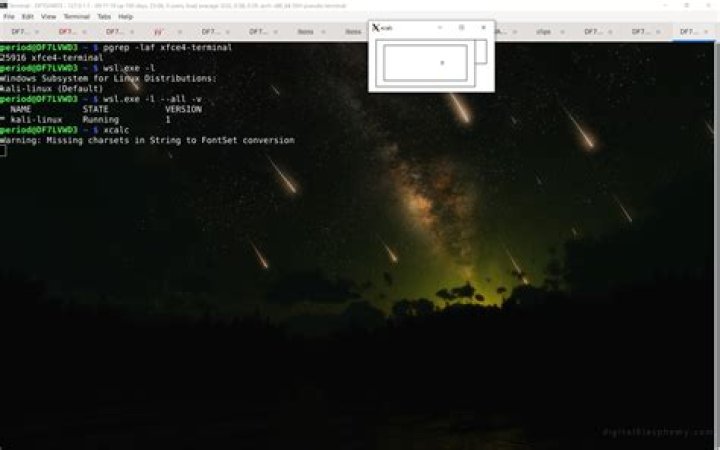The height and width of the screenshot is (450, 720).
Task: Open the Help menu
Action: [125, 17]
